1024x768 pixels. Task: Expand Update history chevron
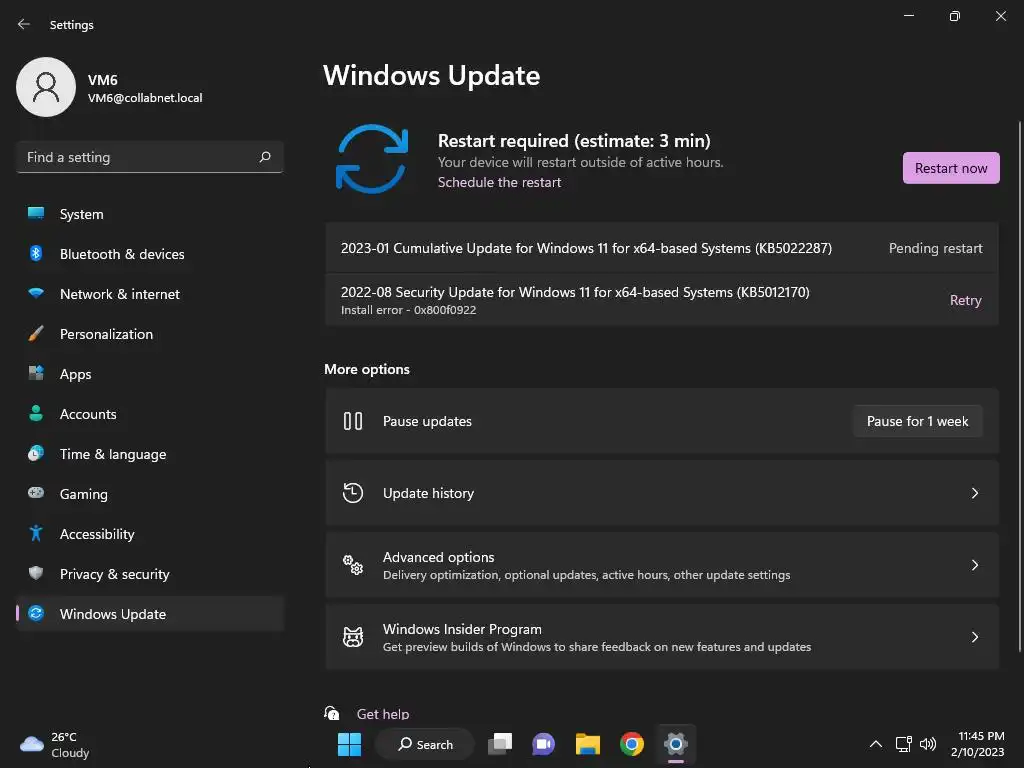(x=974, y=493)
